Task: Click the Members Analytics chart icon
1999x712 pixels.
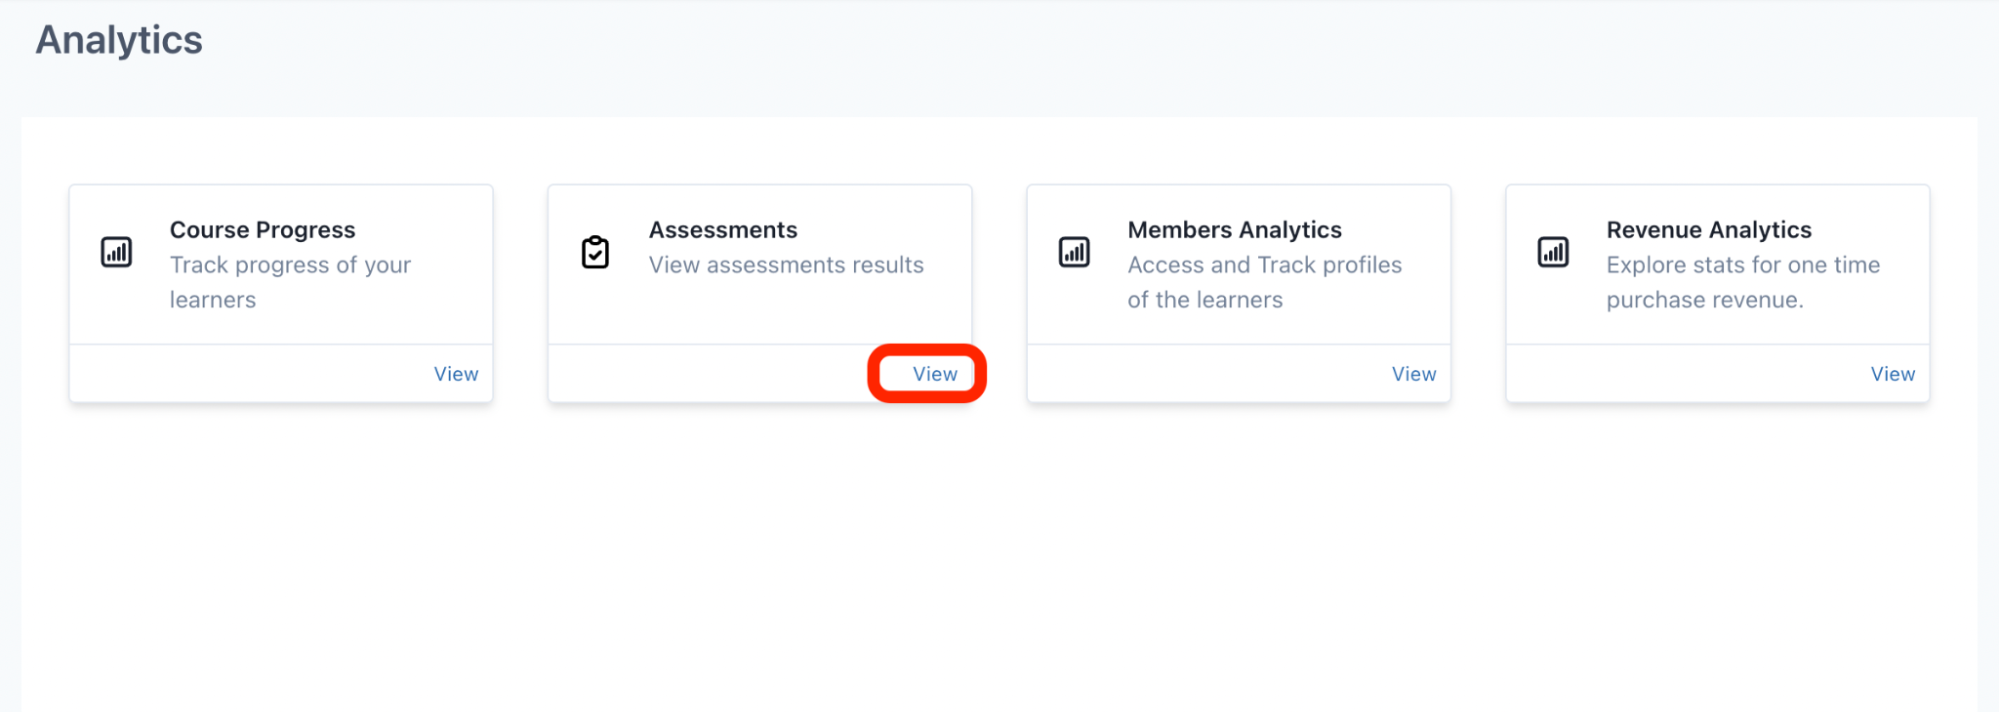Action: pos(1074,252)
